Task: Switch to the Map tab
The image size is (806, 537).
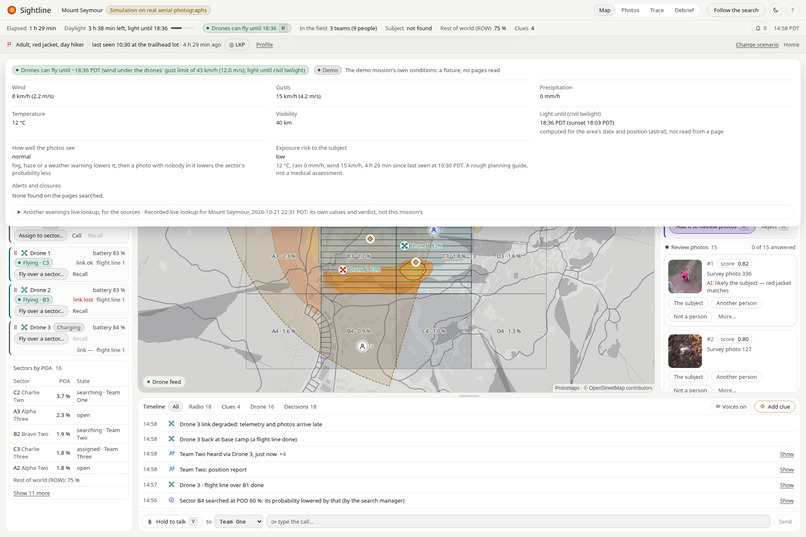Action: click(604, 10)
